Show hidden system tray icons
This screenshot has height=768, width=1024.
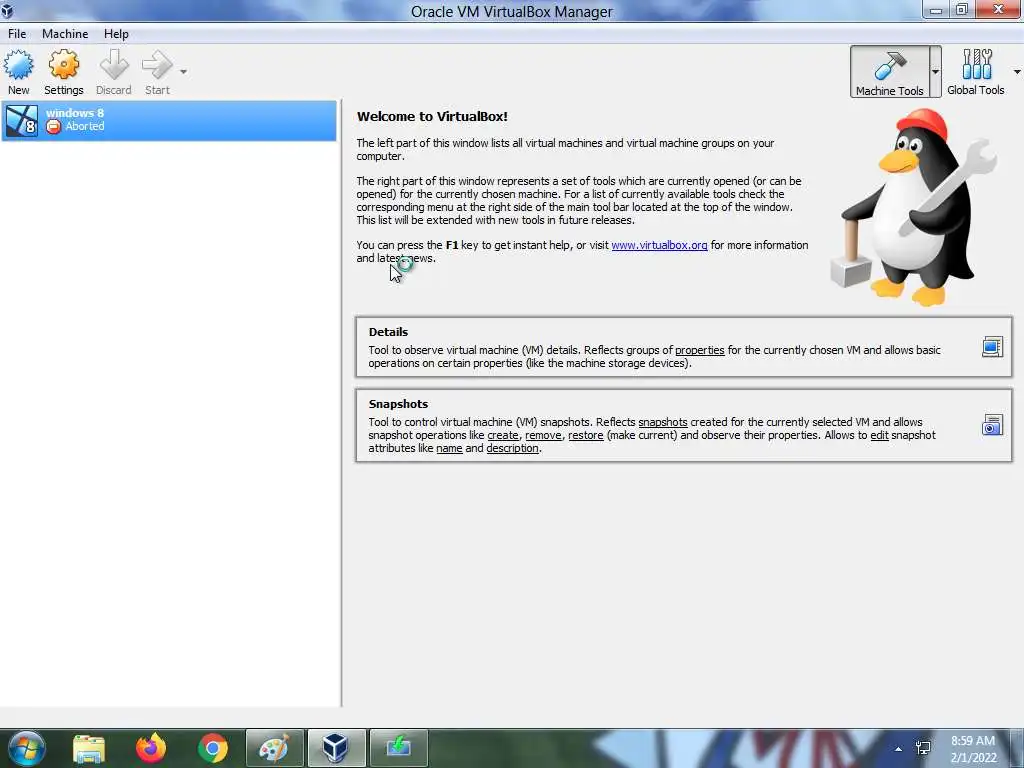[899, 749]
